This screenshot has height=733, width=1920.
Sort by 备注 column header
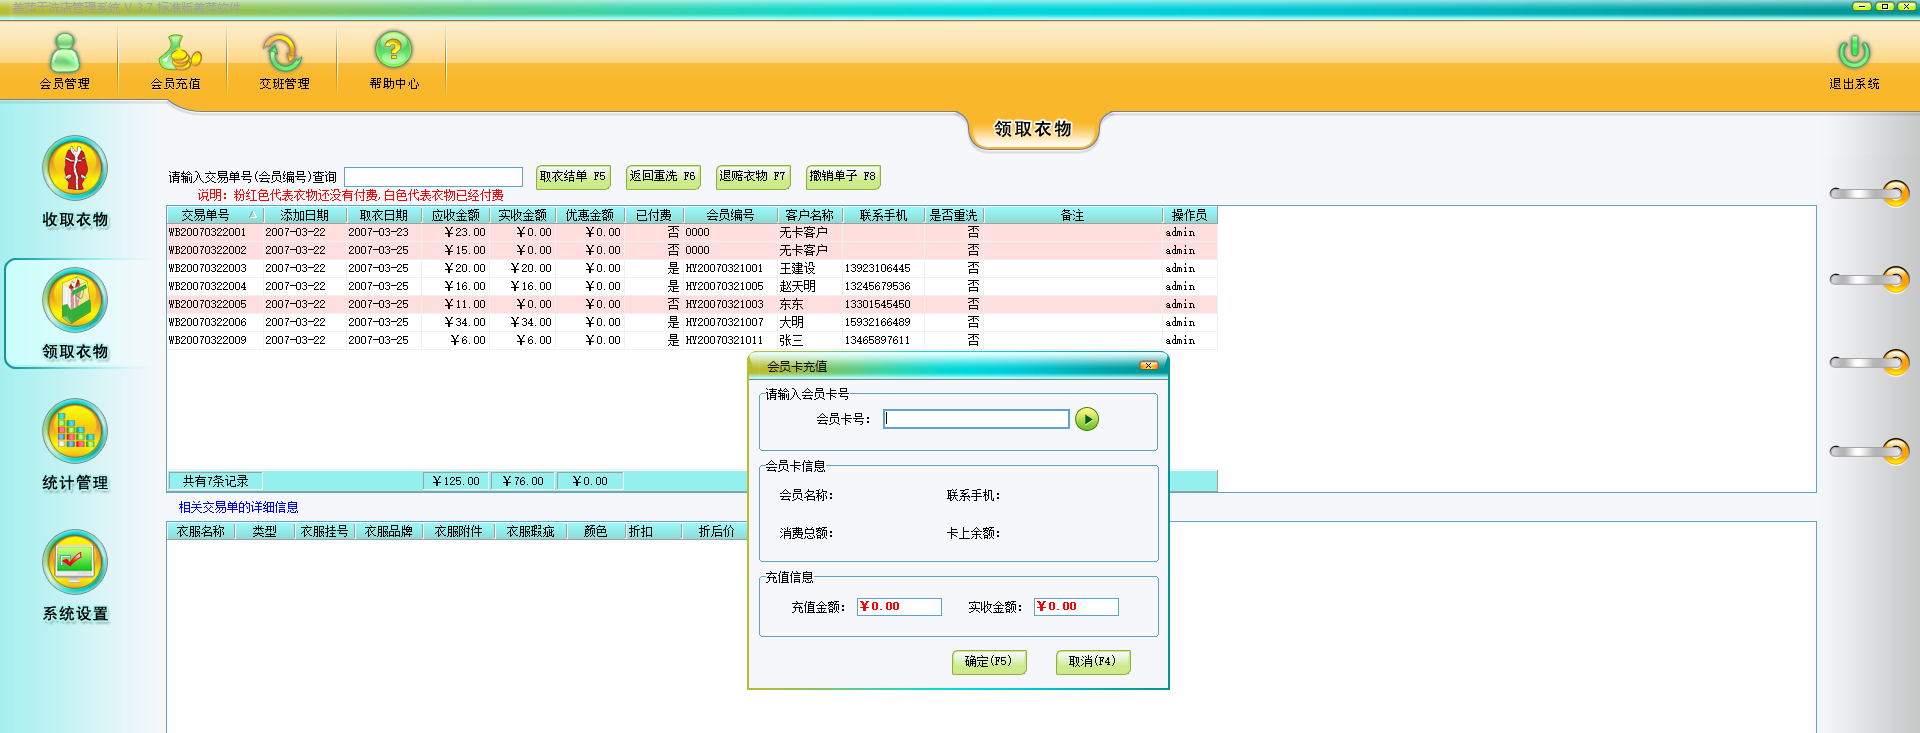pos(1073,215)
